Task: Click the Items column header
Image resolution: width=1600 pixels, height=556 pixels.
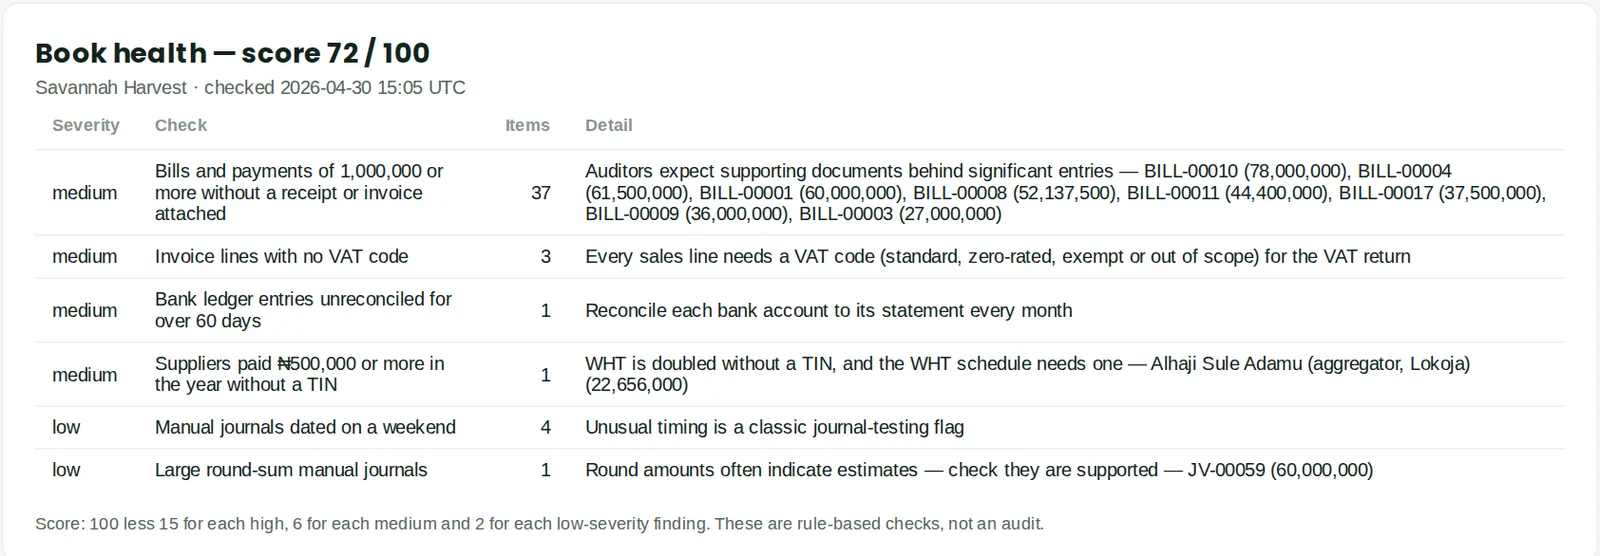Action: point(527,125)
